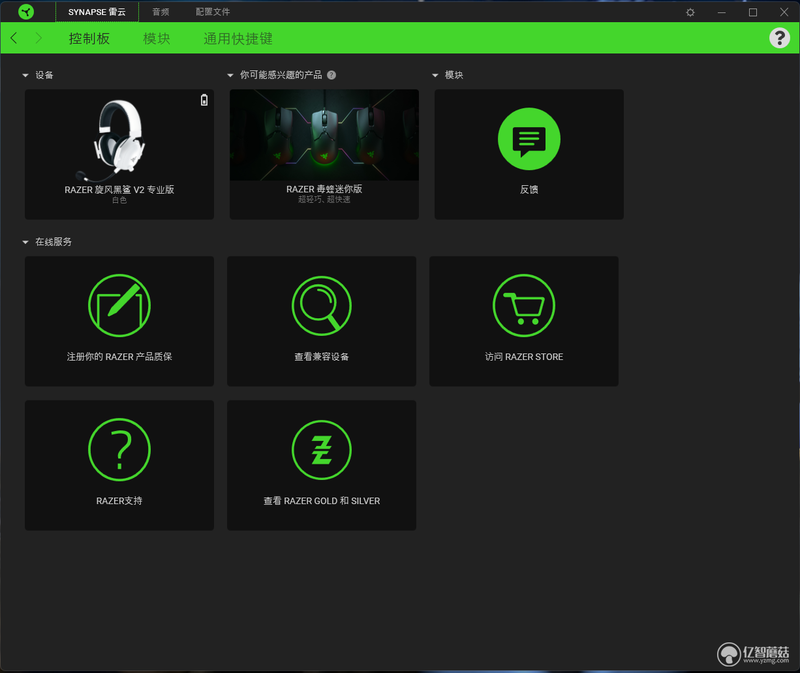Collapse the 在线服务 section

tap(26, 242)
